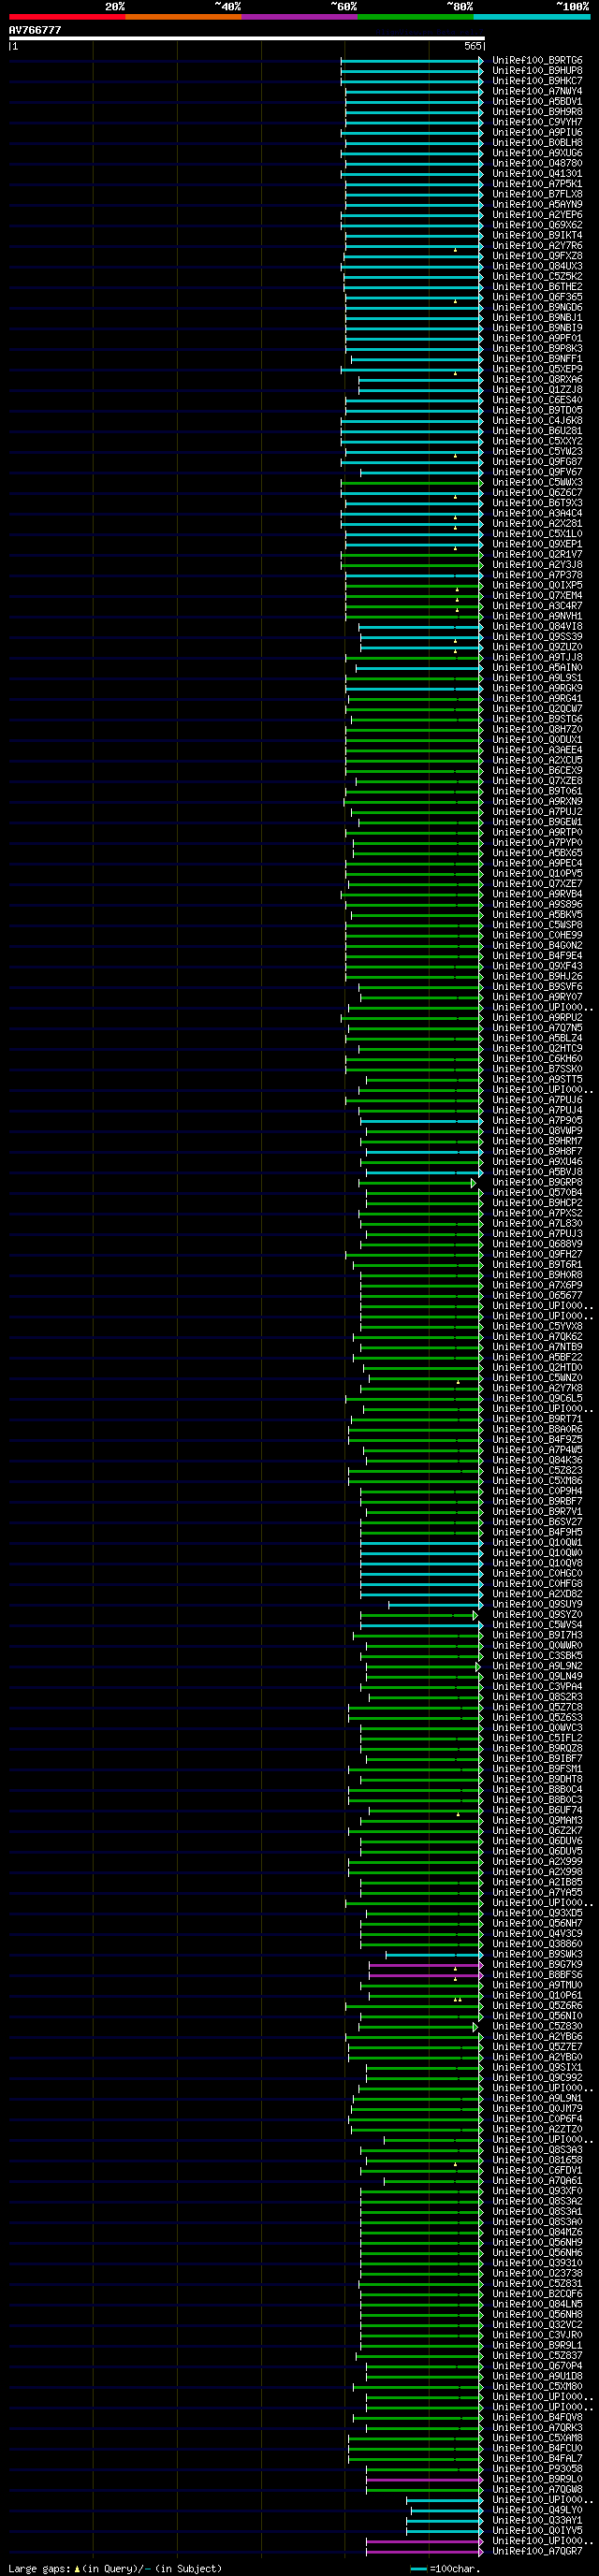Click the UniRef100_Q9SS39 label
This screenshot has width=599, height=2576.
[x=537, y=637]
